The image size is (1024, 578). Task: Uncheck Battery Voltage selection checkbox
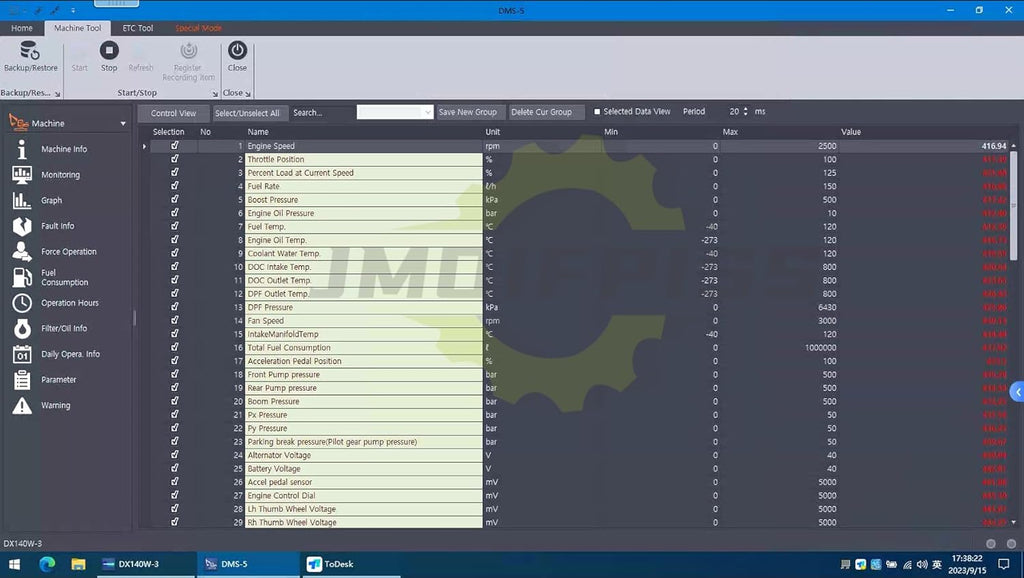click(x=174, y=468)
